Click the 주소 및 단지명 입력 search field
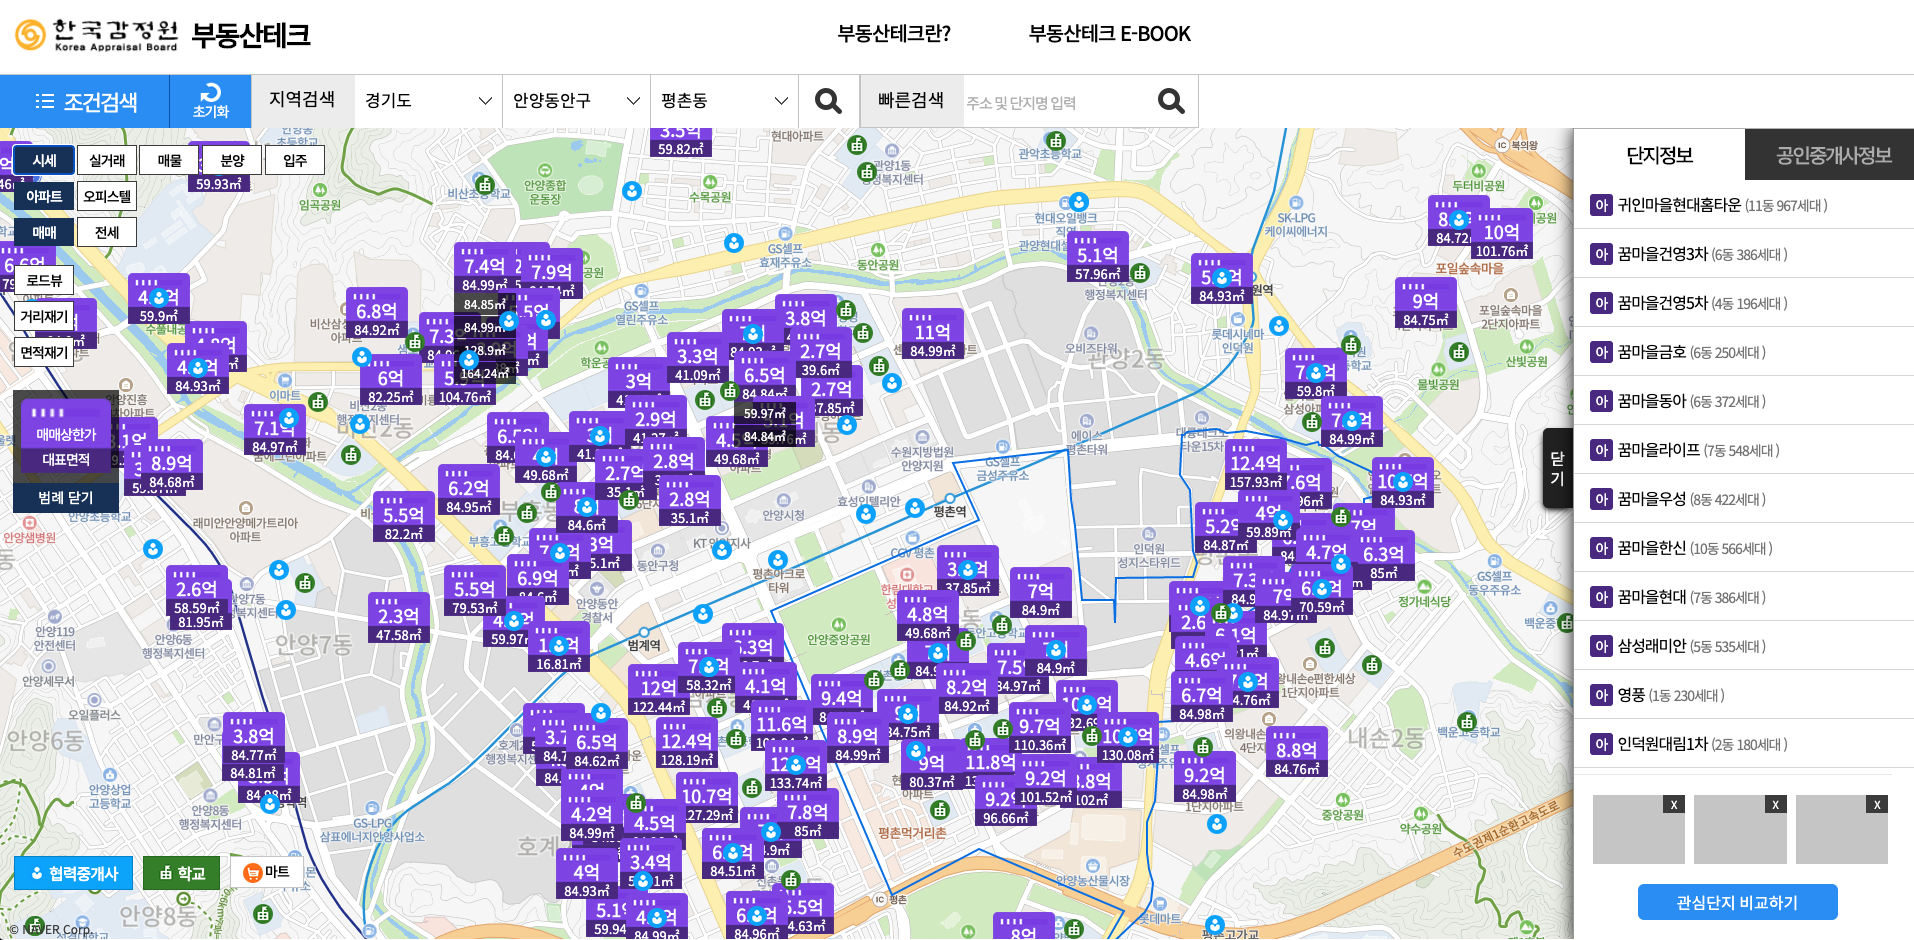The height and width of the screenshot is (940, 1914). click(x=1056, y=102)
